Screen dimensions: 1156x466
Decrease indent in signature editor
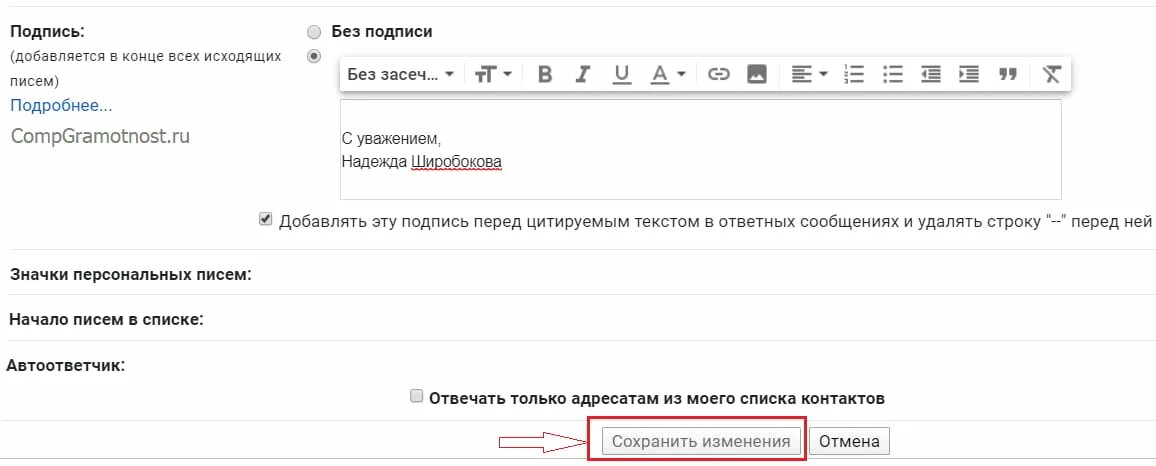point(931,74)
